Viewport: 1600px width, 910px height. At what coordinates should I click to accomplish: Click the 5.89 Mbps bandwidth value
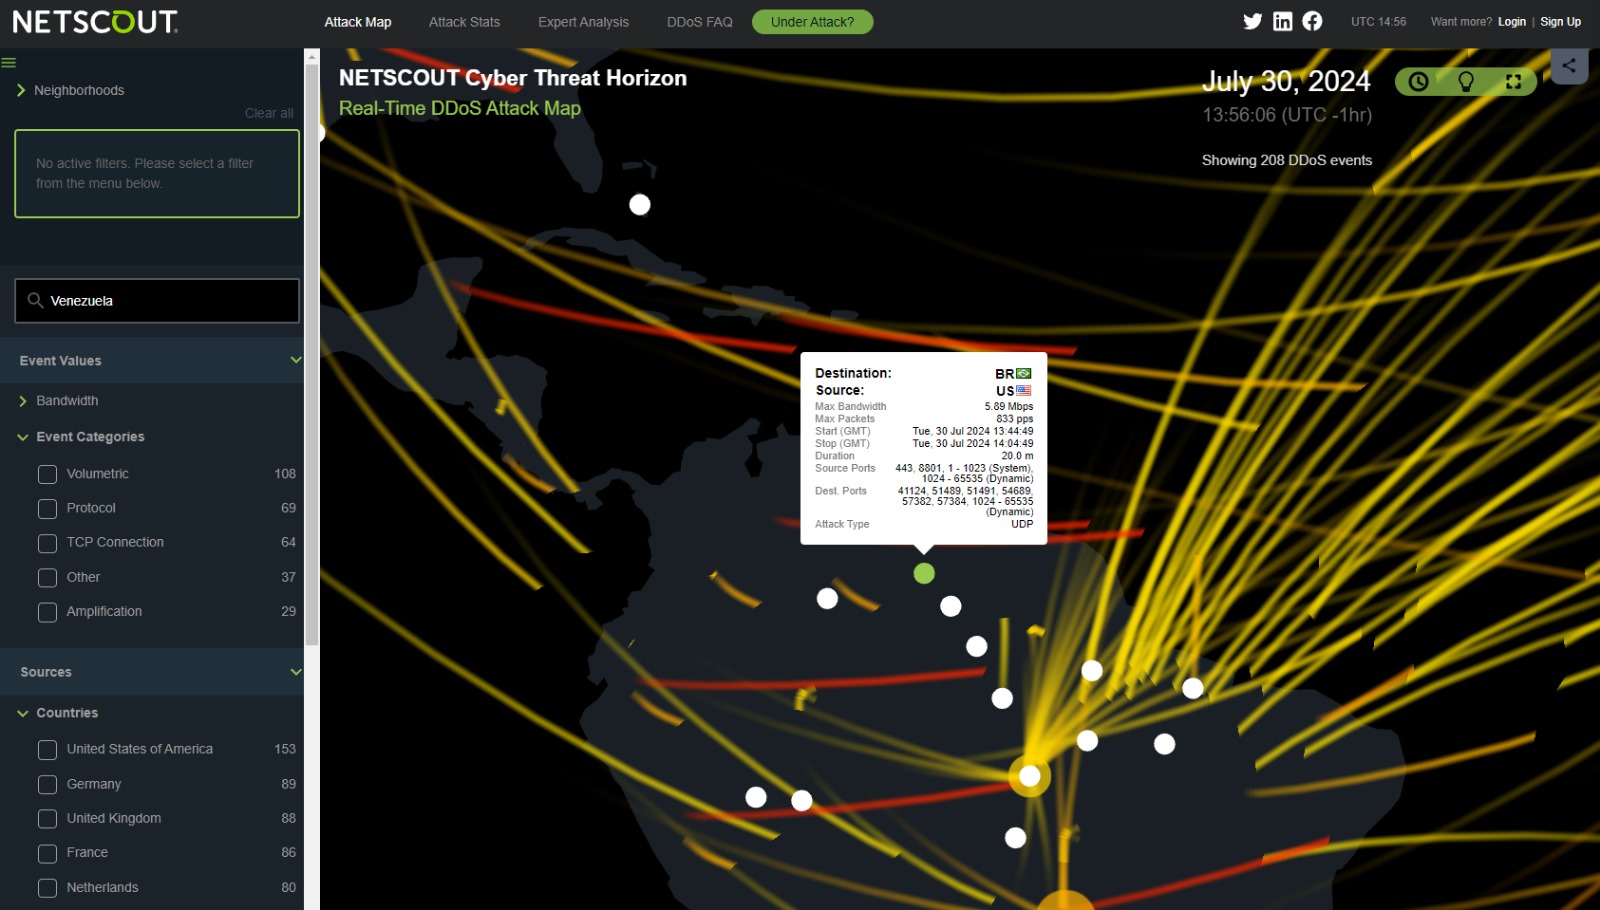1009,406
